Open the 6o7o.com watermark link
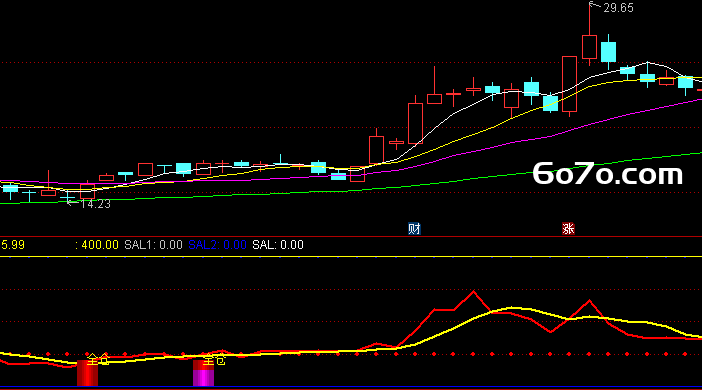Screen dimensions: 702x390 point(608,174)
